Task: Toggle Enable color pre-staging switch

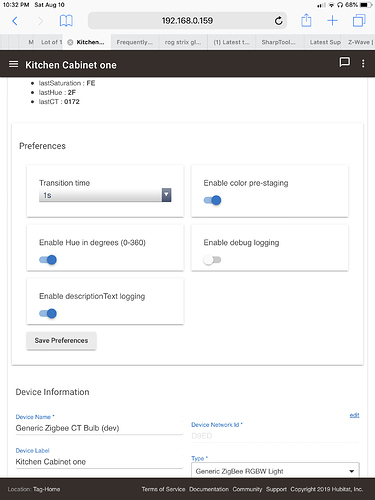Action: (212, 200)
